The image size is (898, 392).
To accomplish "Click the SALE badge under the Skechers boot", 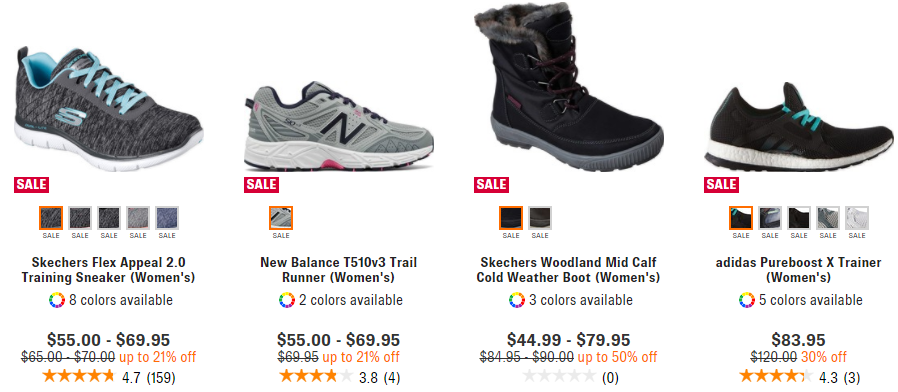I will point(491,185).
